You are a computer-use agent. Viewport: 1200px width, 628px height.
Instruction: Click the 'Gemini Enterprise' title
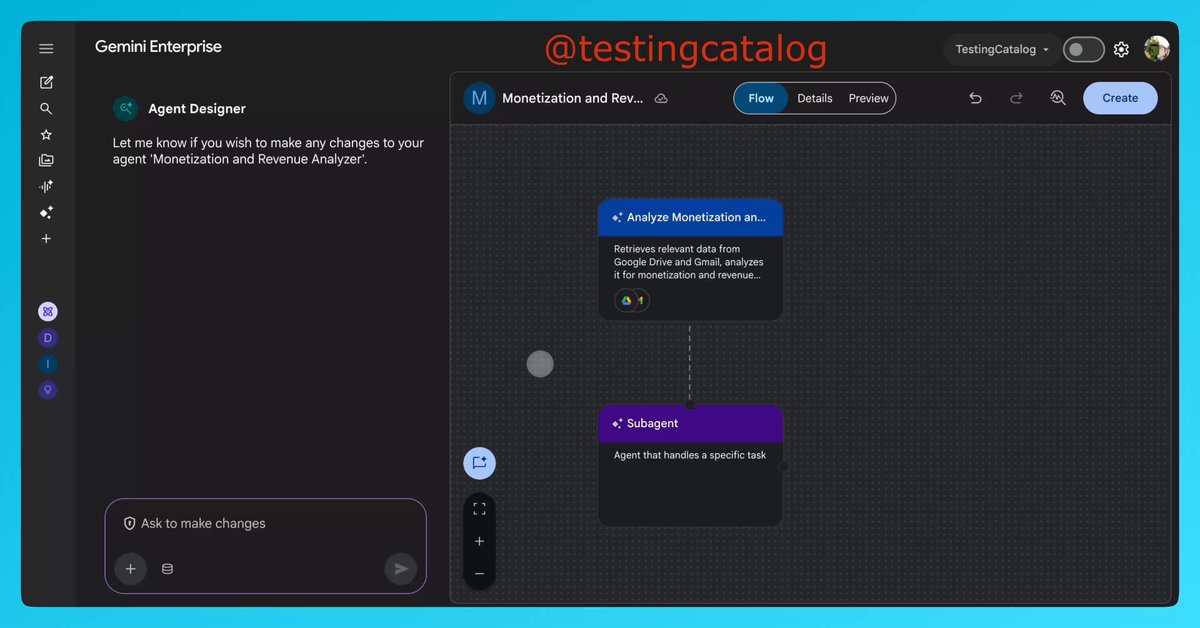(x=158, y=47)
